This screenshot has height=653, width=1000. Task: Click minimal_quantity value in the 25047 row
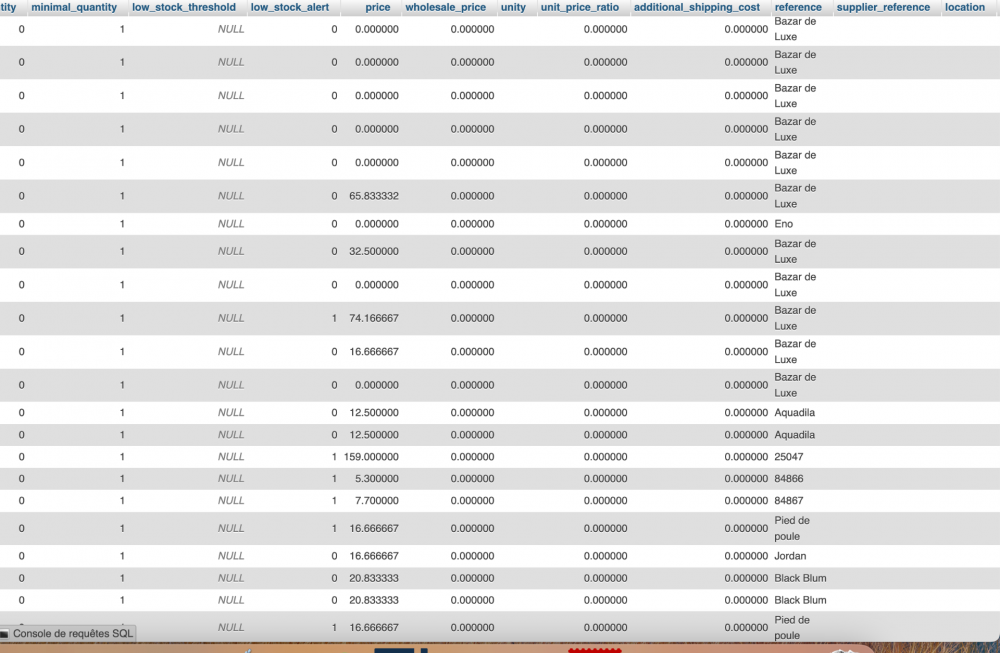[122, 457]
